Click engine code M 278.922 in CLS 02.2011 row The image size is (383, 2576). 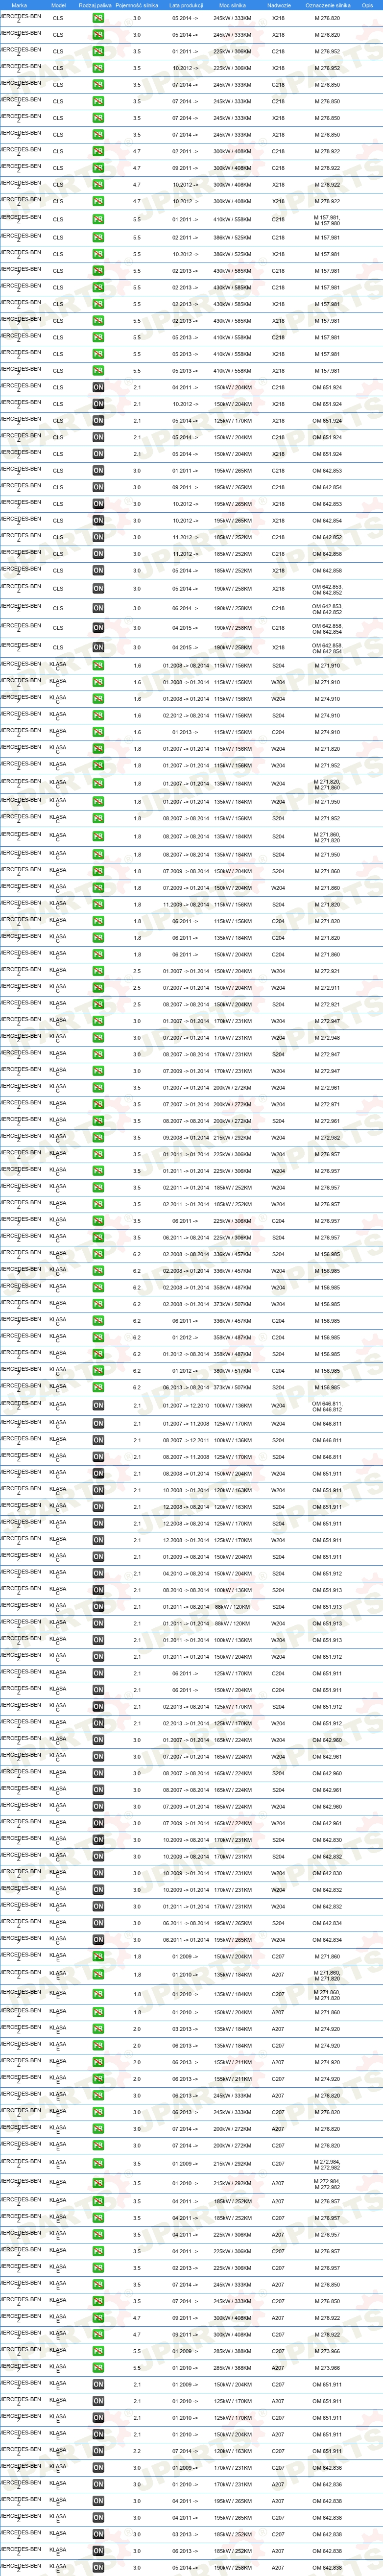[x=327, y=152]
